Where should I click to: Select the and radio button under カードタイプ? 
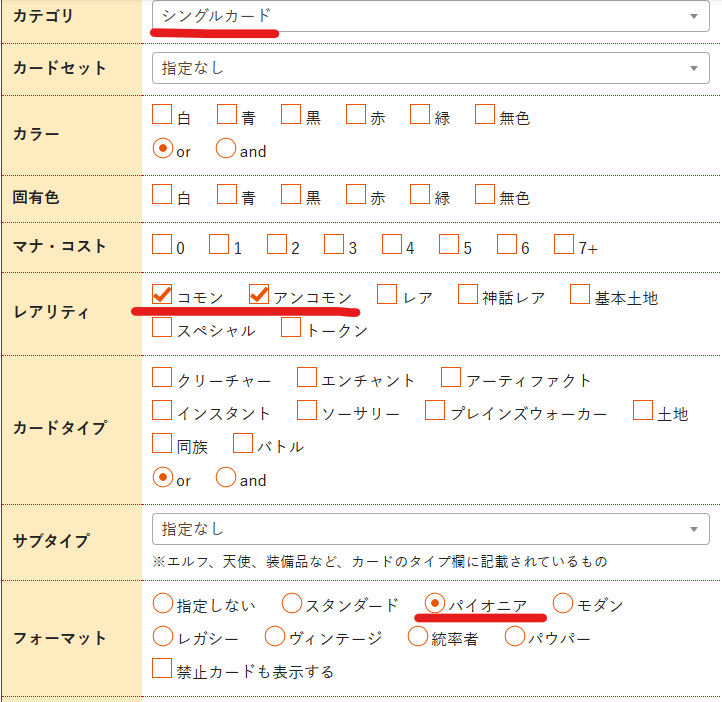226,478
